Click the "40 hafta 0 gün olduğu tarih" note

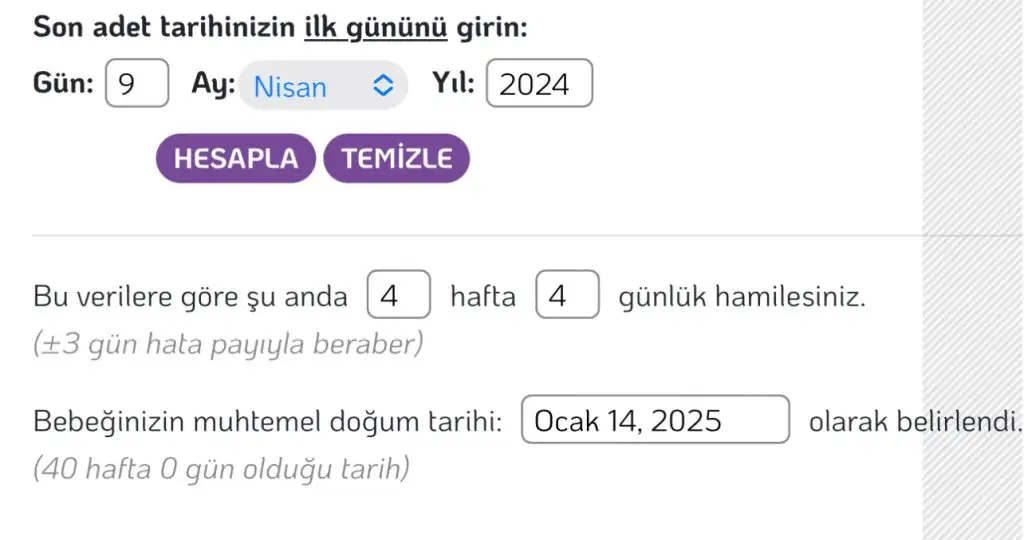(x=221, y=467)
